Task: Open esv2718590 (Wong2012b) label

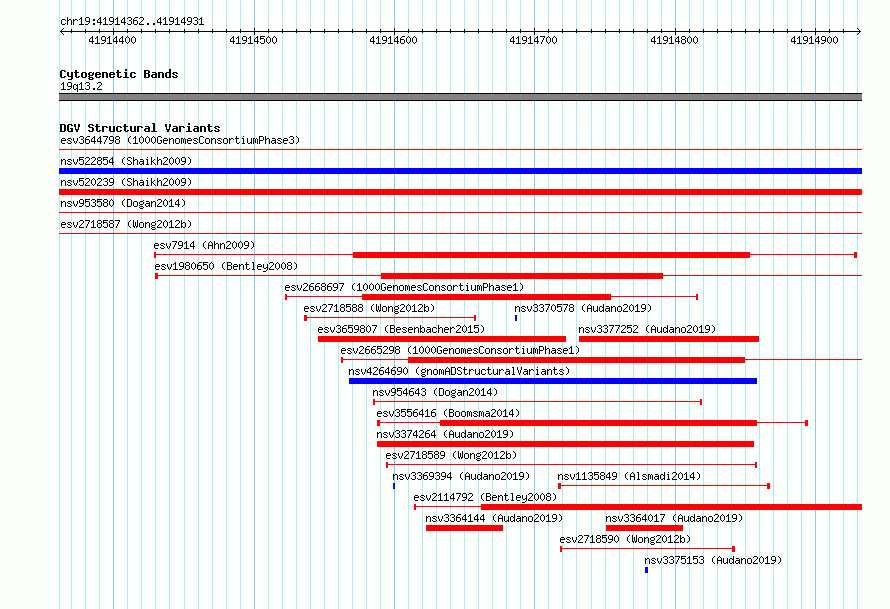Action: 625,539
